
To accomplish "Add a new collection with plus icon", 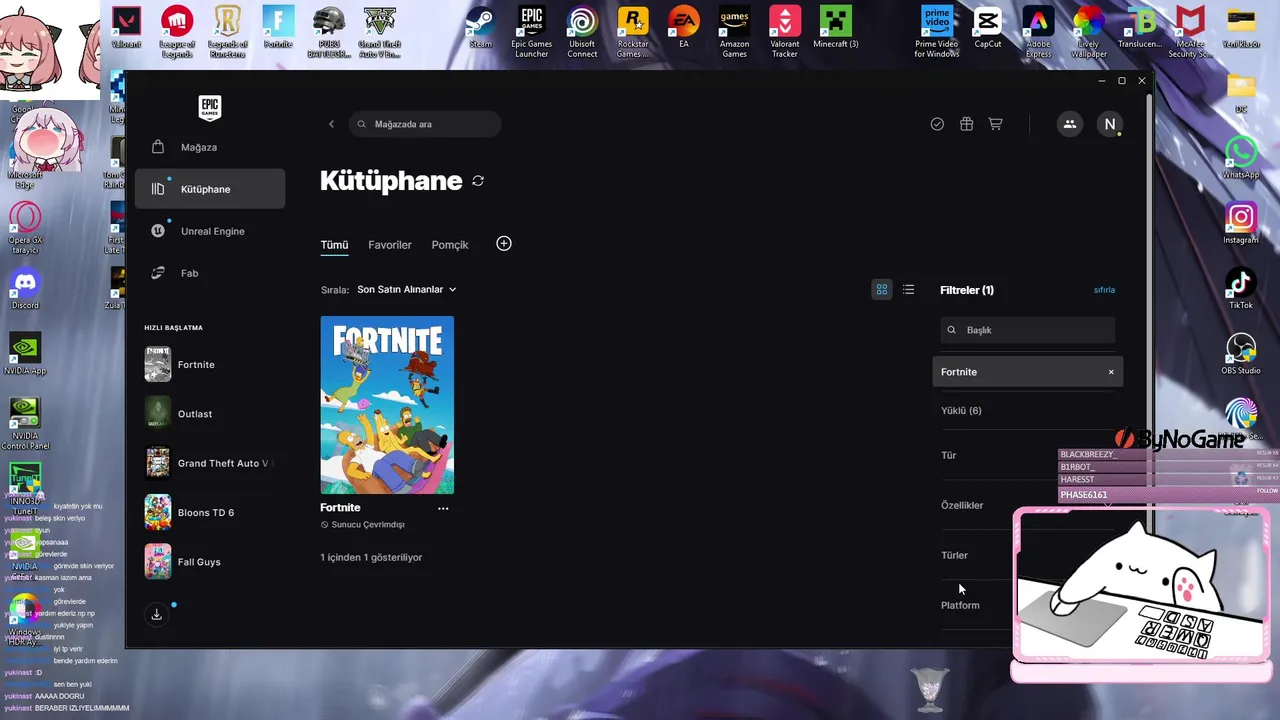I will point(504,244).
